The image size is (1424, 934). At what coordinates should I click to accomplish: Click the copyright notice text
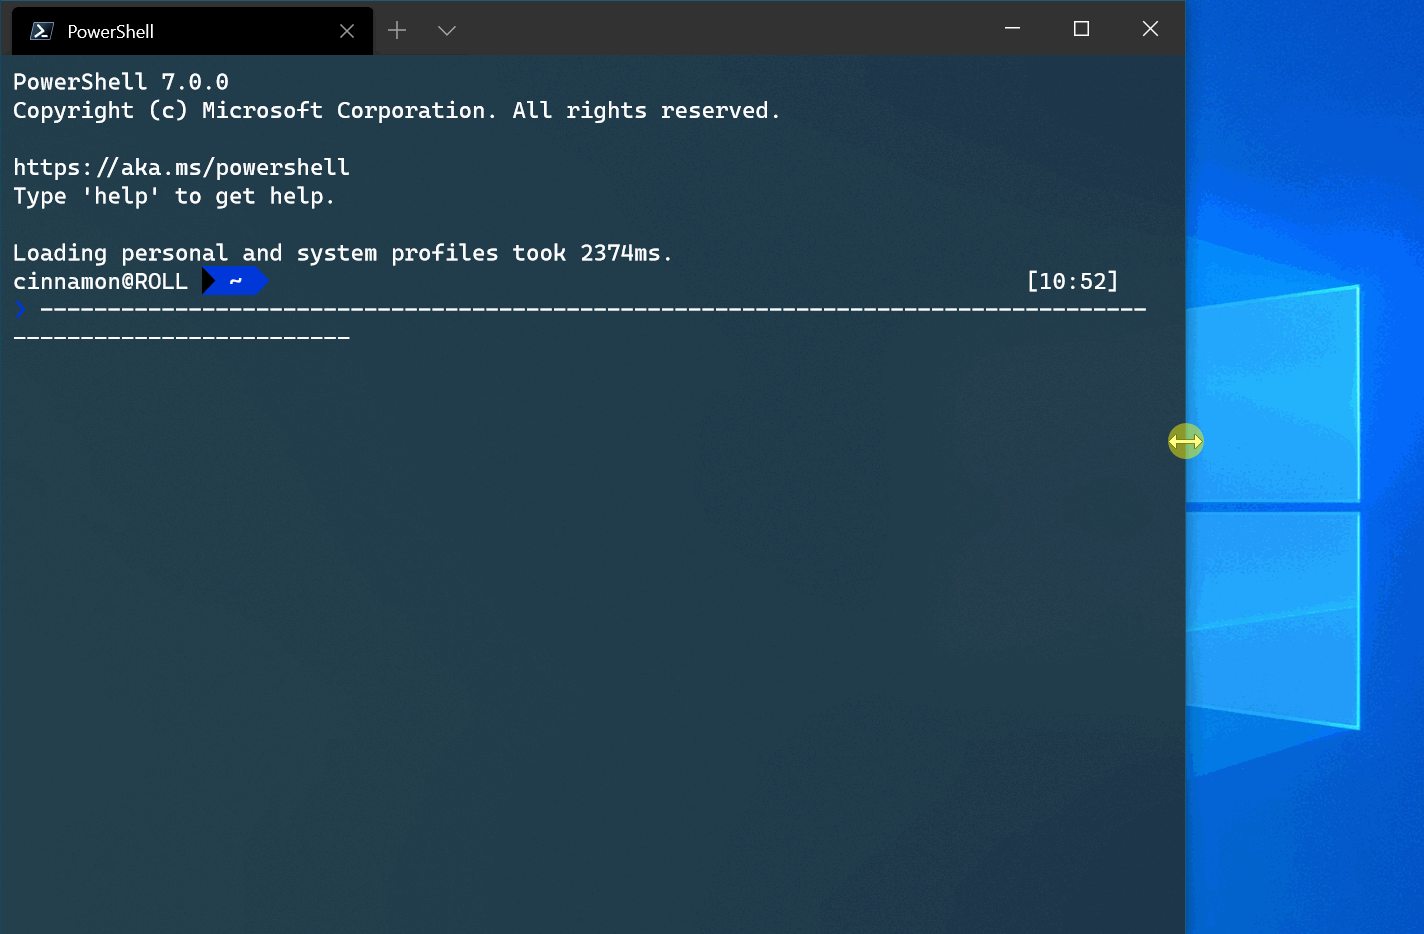point(396,110)
